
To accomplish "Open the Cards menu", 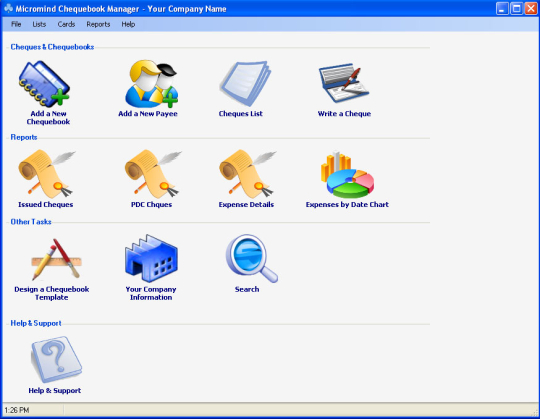I will pyautogui.click(x=66, y=24).
